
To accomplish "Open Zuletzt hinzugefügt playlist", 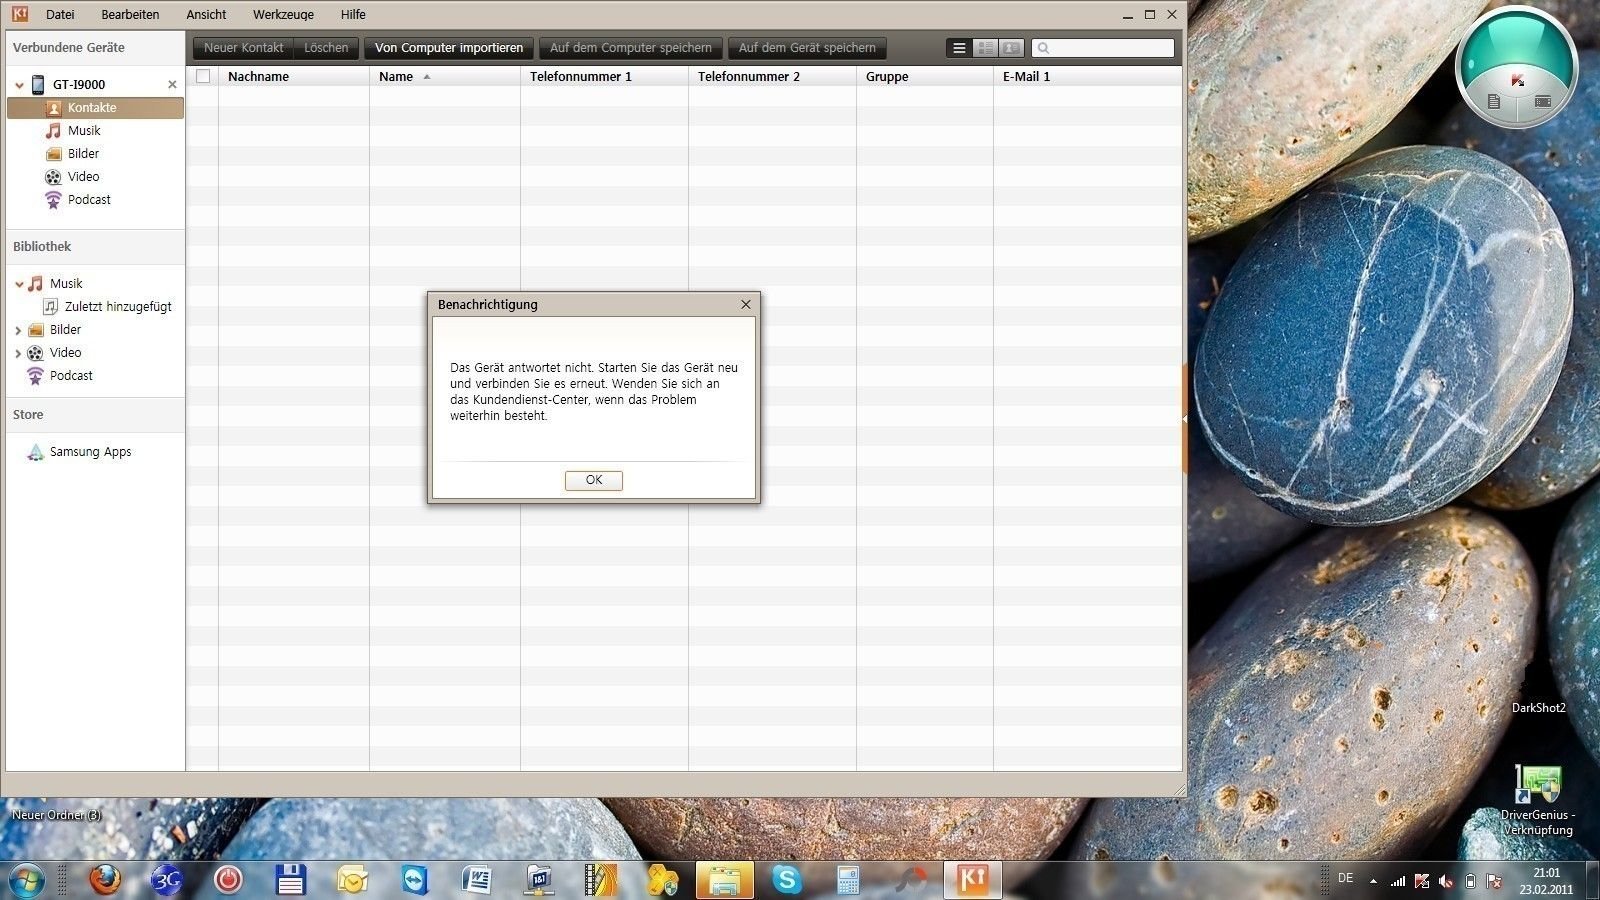I will (118, 307).
